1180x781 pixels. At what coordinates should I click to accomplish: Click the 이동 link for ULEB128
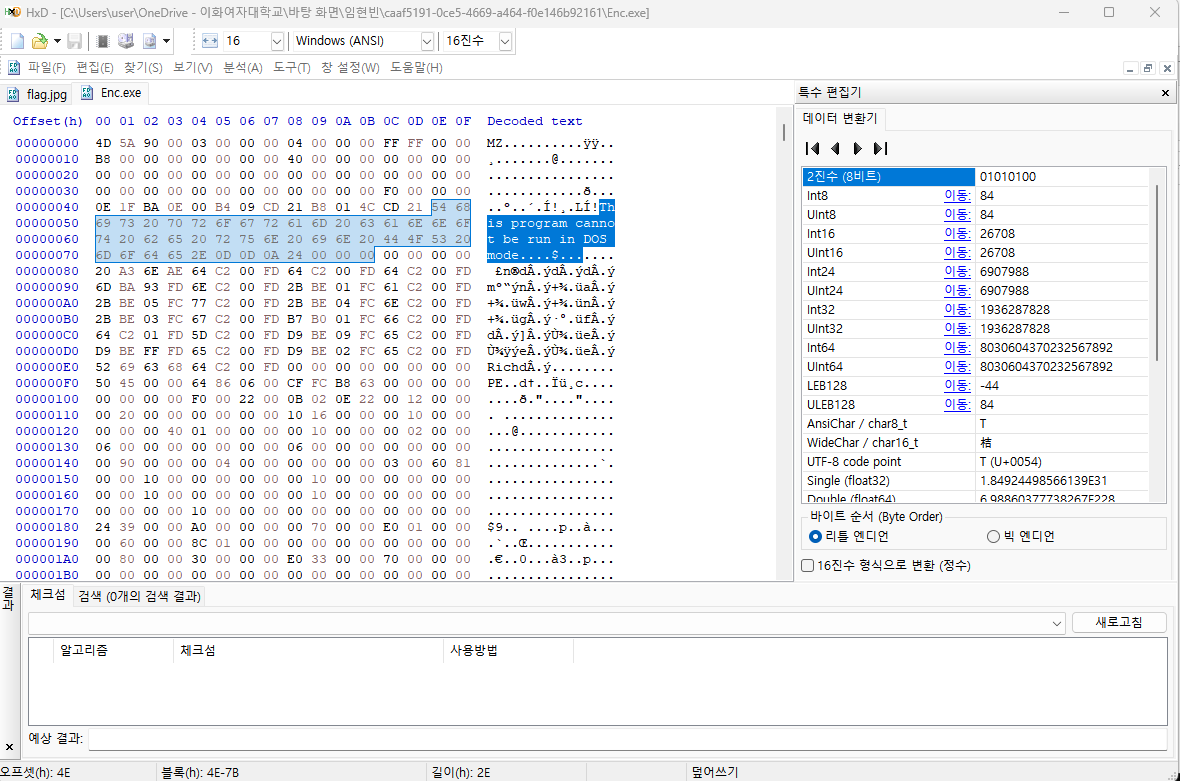(x=957, y=404)
